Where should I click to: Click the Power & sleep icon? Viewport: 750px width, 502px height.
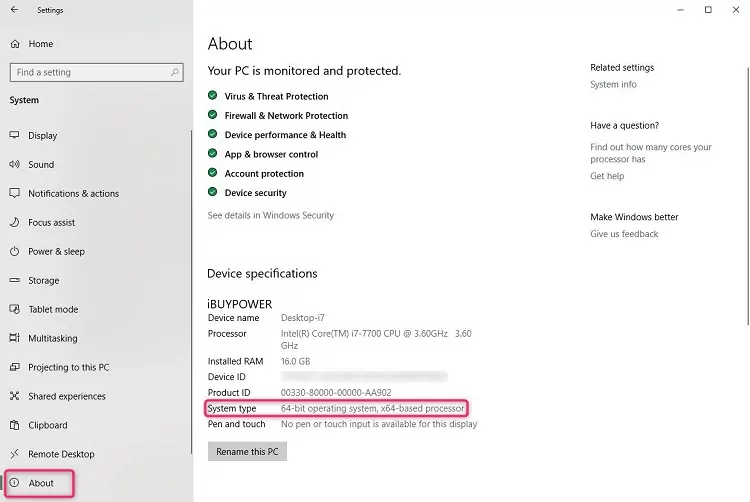click(14, 251)
